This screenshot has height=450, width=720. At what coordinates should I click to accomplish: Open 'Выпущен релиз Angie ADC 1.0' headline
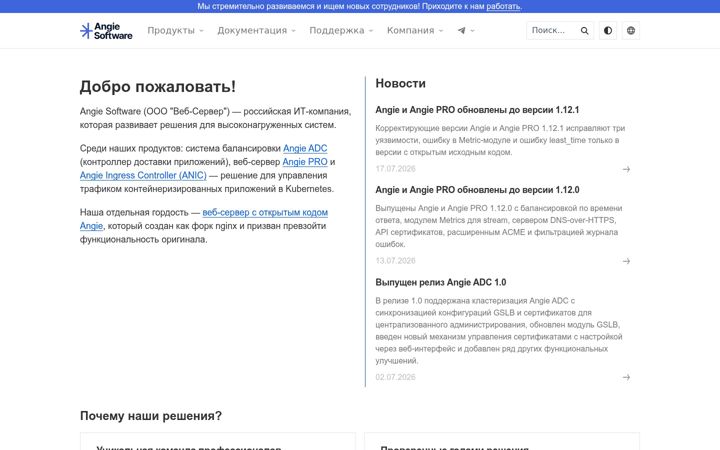click(x=441, y=282)
